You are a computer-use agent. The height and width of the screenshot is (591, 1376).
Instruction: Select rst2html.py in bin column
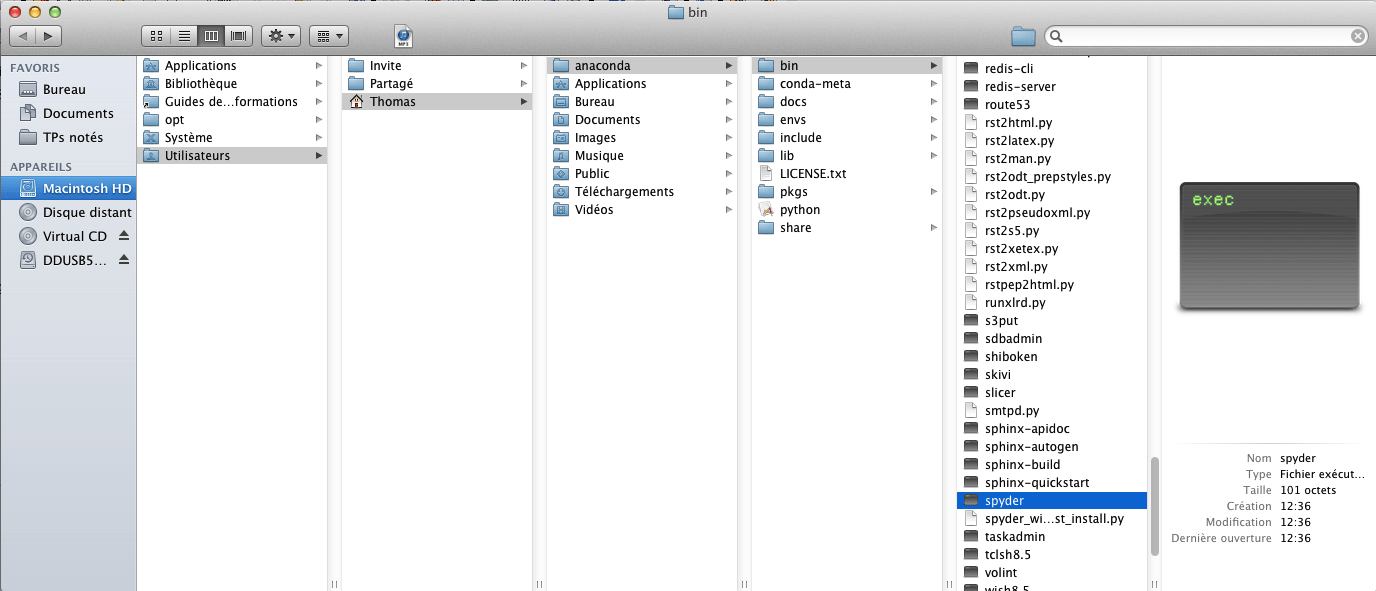tap(1052, 123)
